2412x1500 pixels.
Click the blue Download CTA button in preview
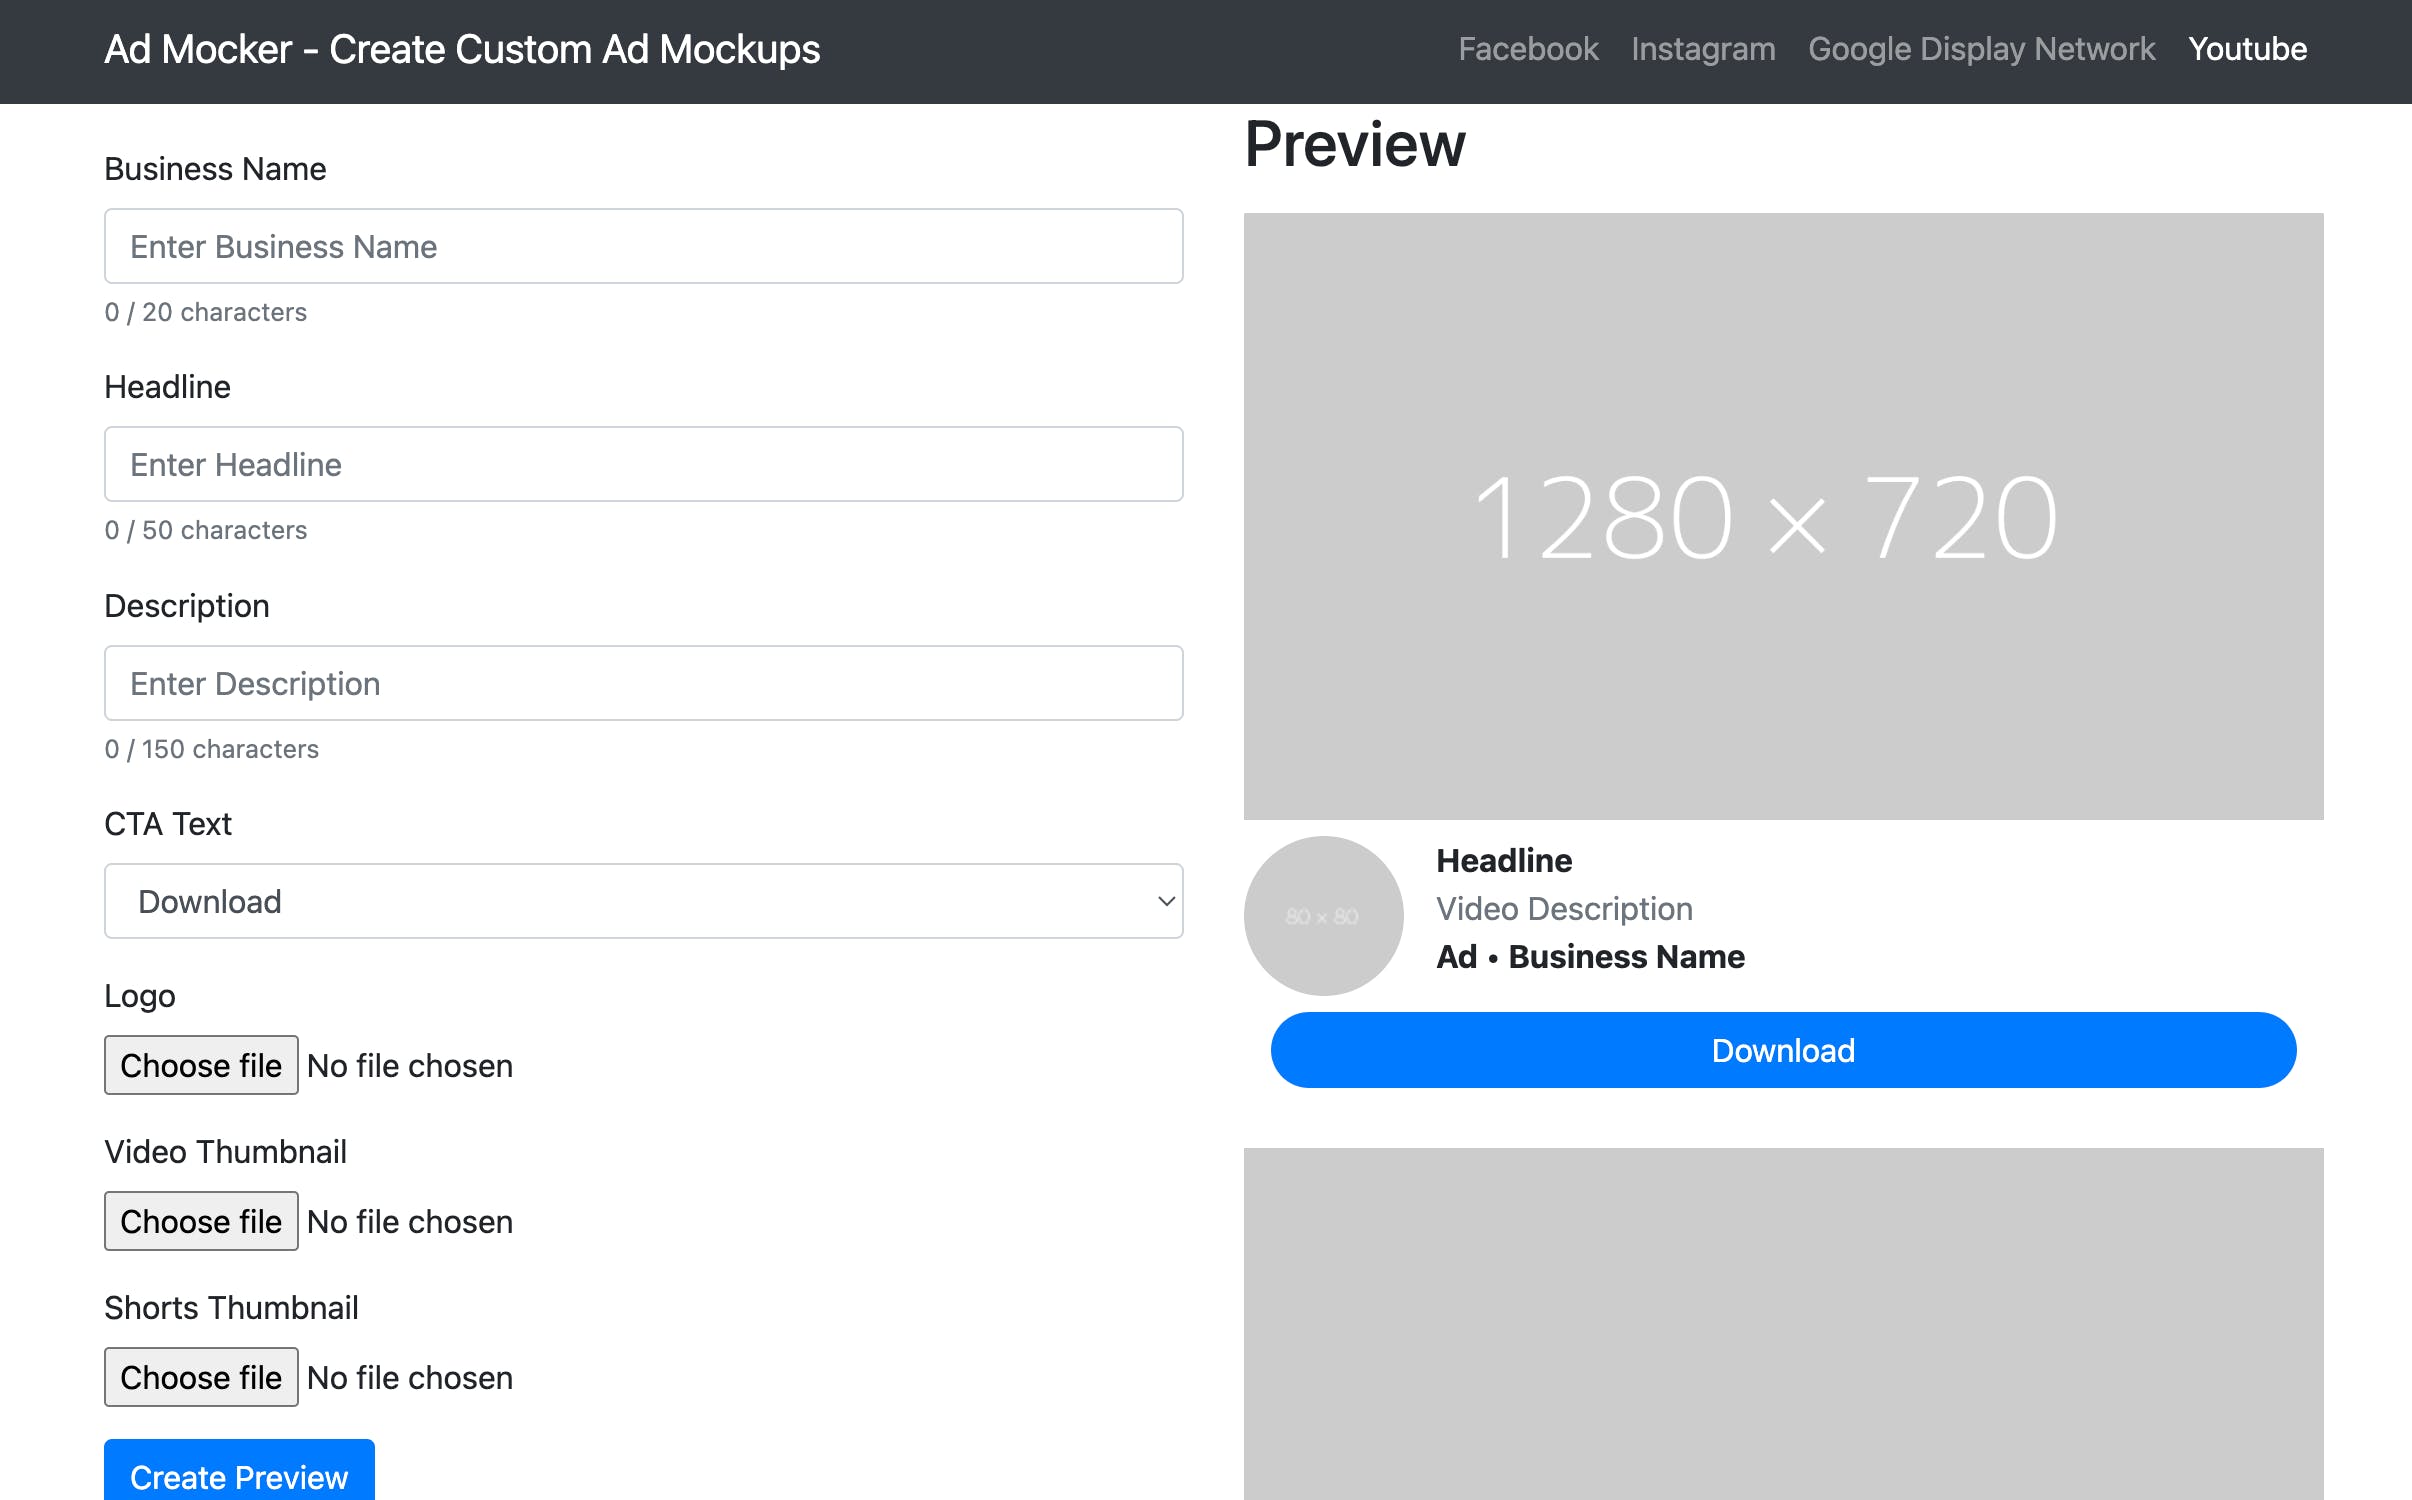pos(1782,1050)
